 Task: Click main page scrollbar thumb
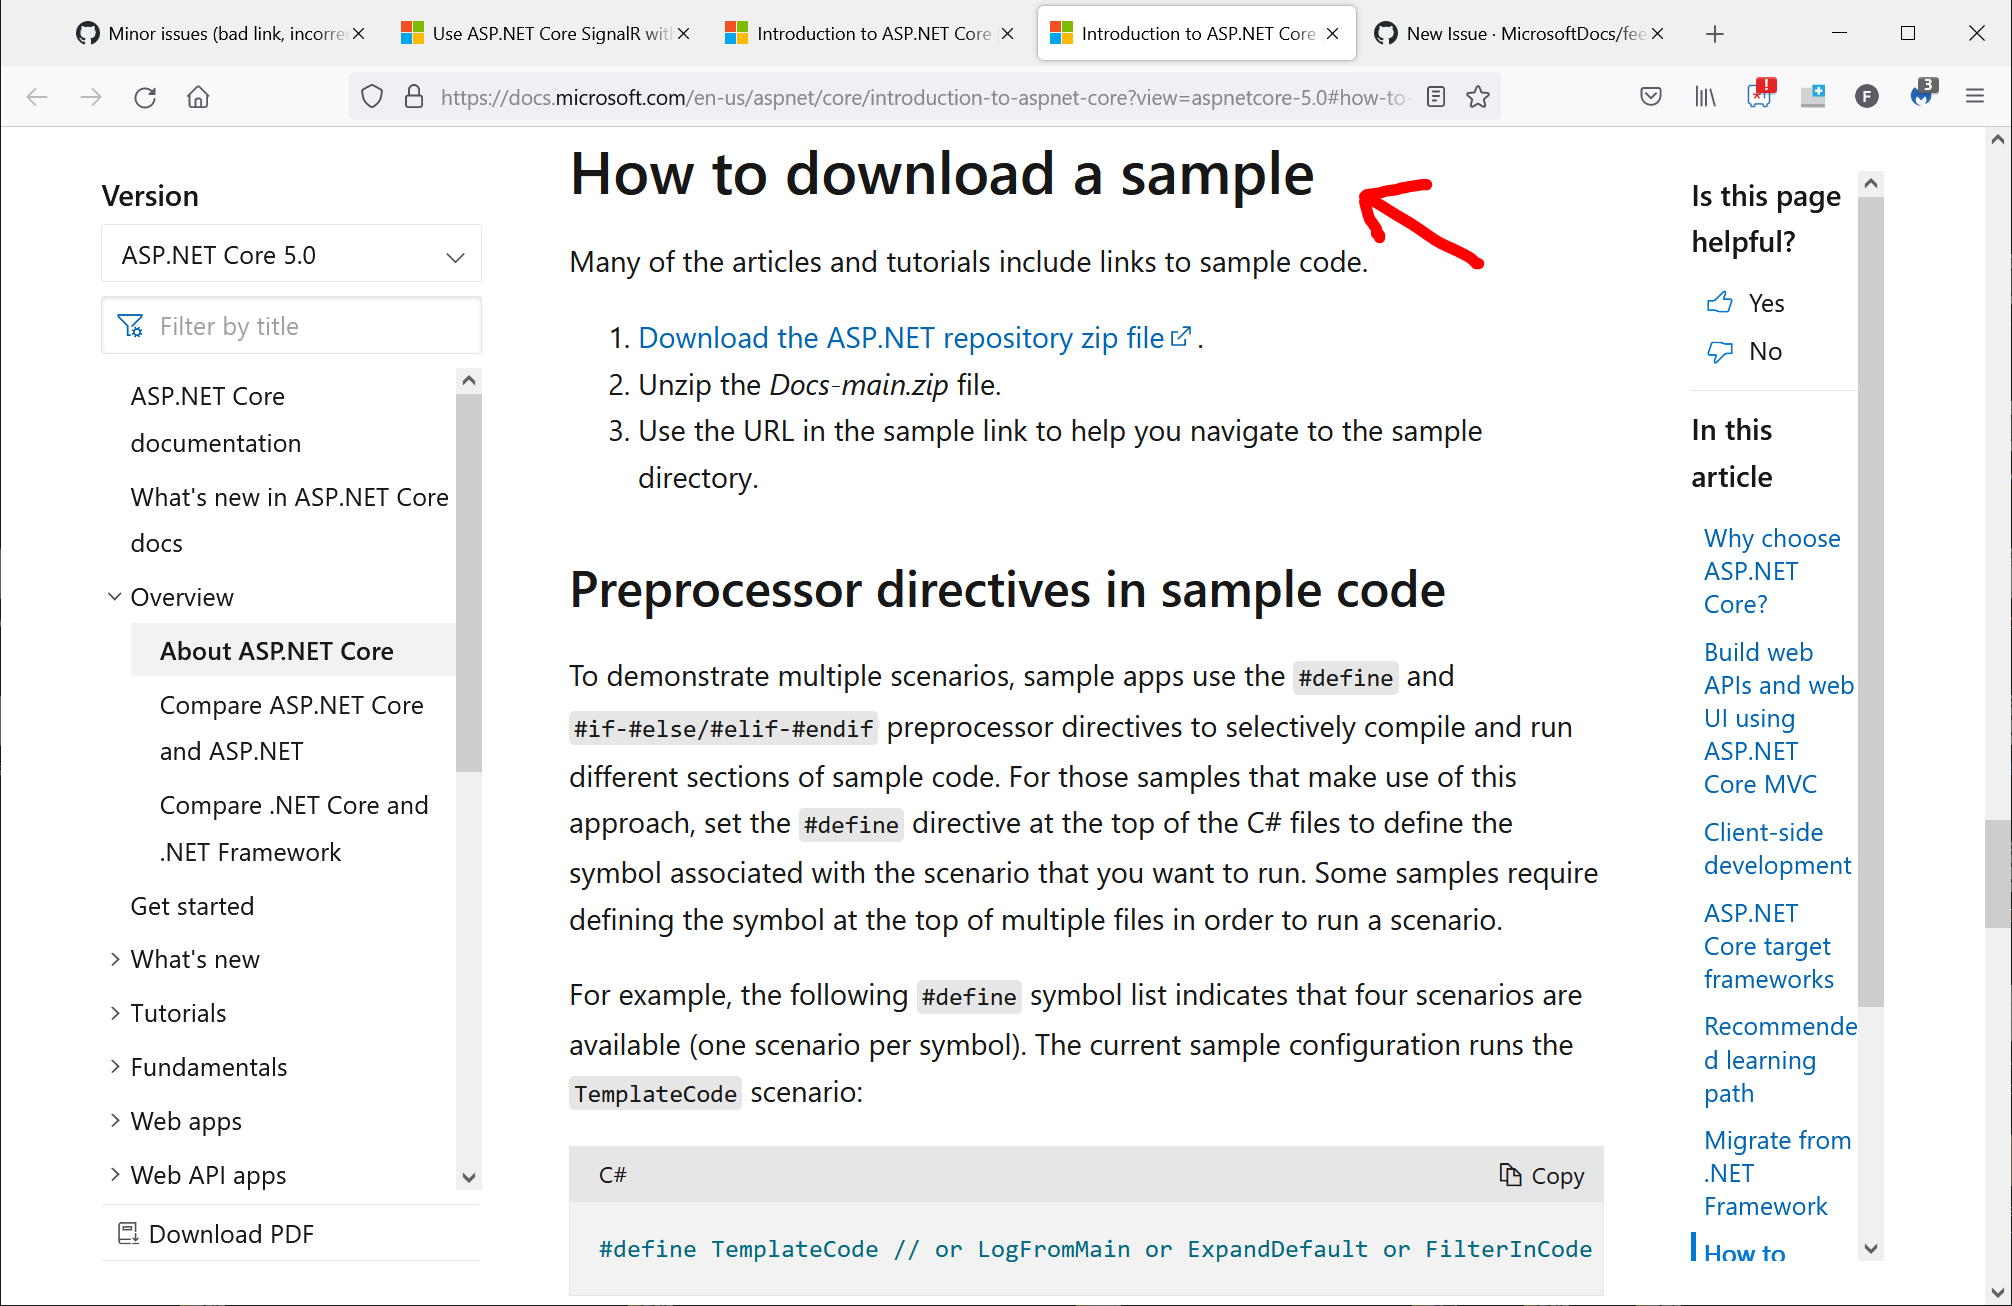[1998, 874]
